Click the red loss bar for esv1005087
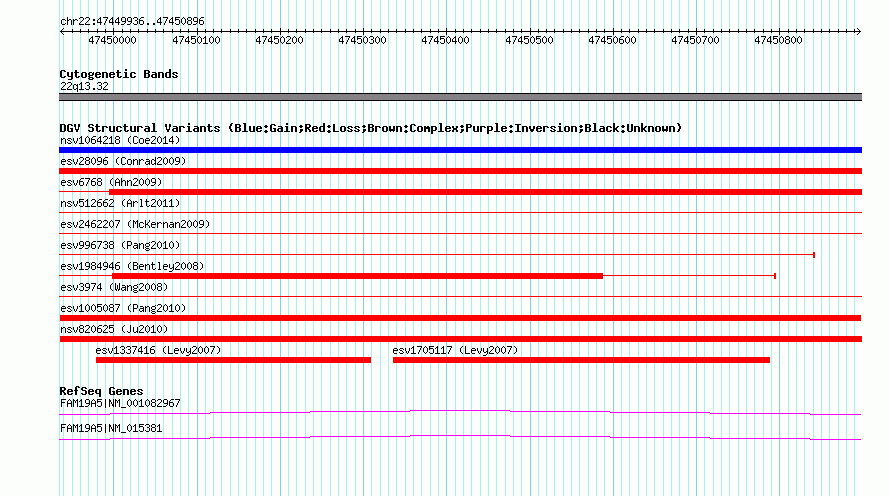This screenshot has height=496, width=890. 460,318
